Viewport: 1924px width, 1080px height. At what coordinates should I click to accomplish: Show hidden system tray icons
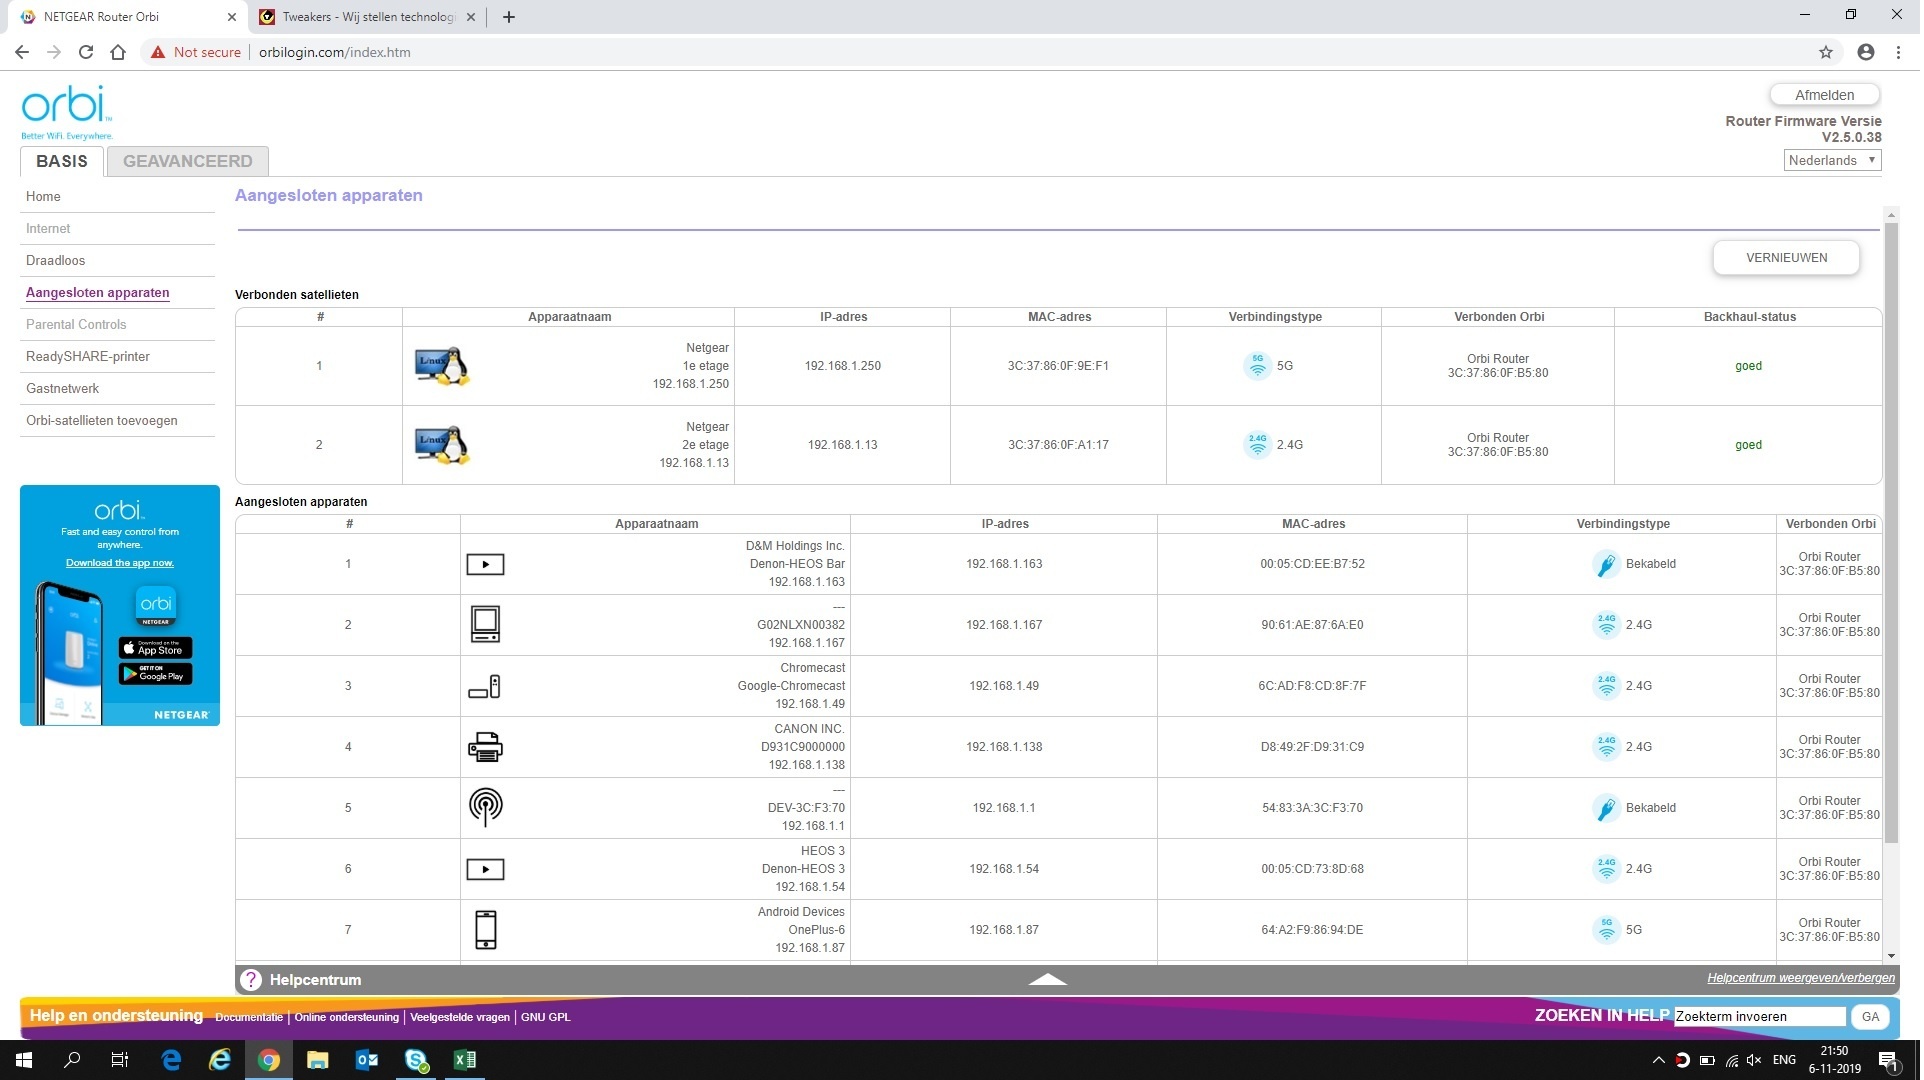1658,1060
